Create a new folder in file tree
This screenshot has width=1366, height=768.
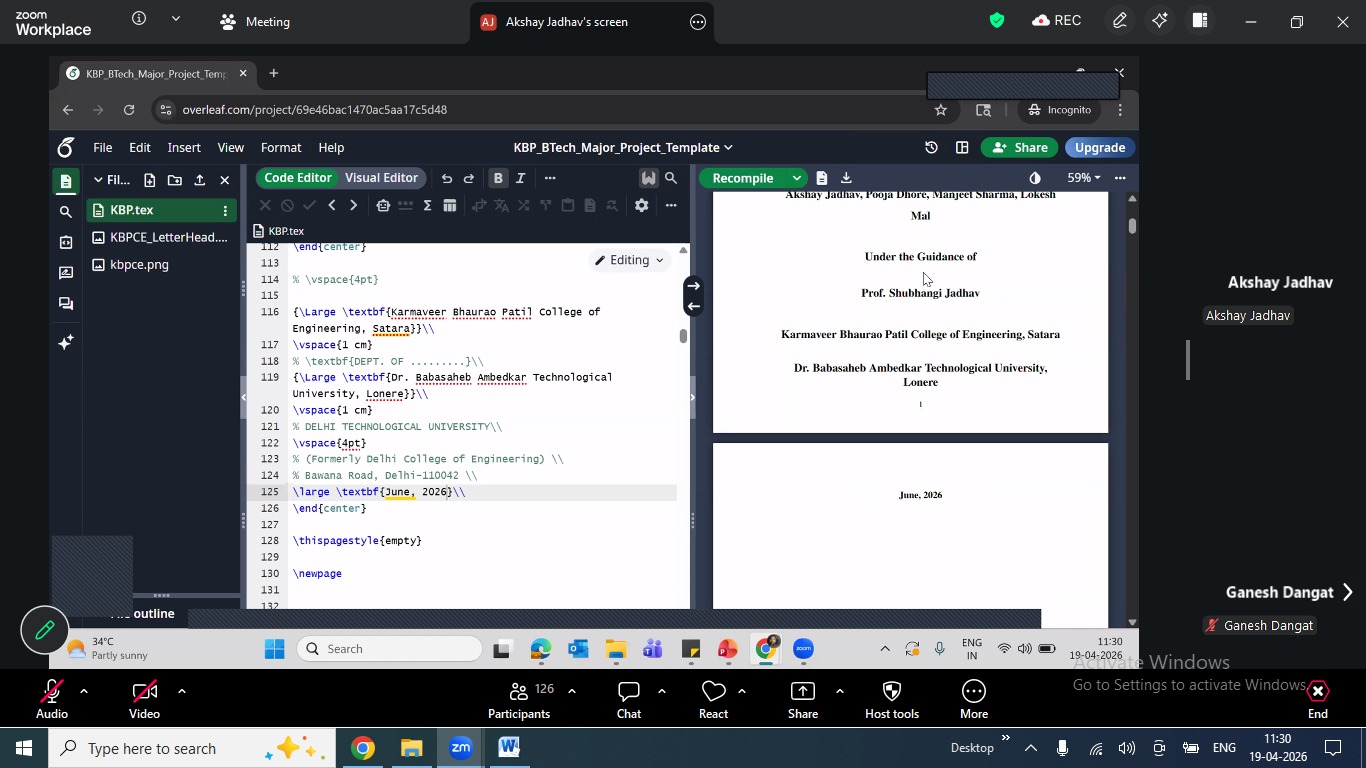[175, 181]
